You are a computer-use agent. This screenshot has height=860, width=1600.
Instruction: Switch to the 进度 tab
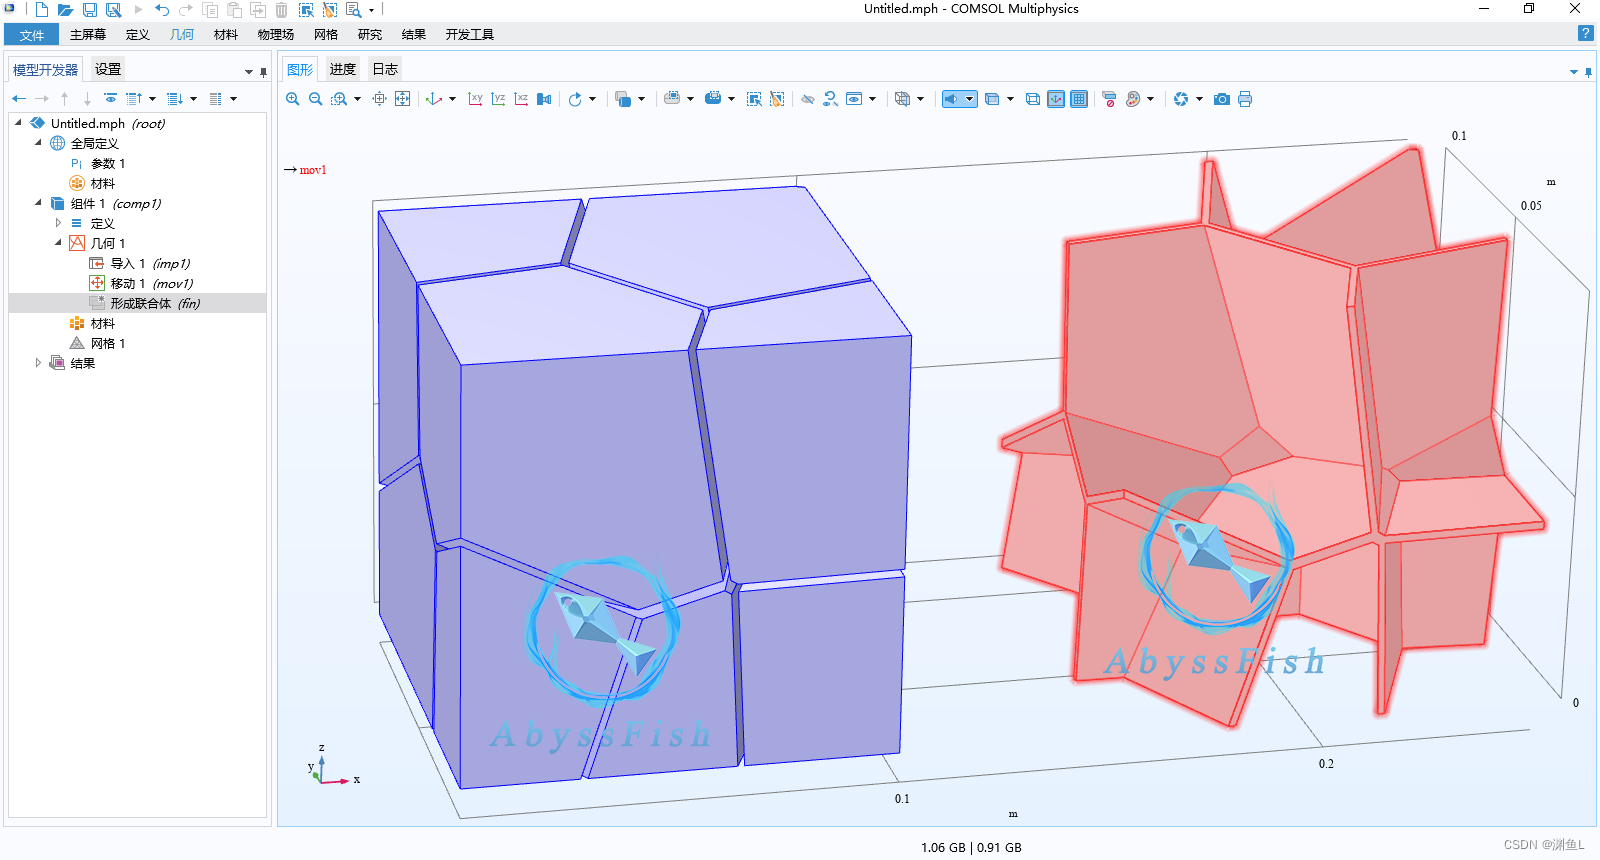click(343, 69)
